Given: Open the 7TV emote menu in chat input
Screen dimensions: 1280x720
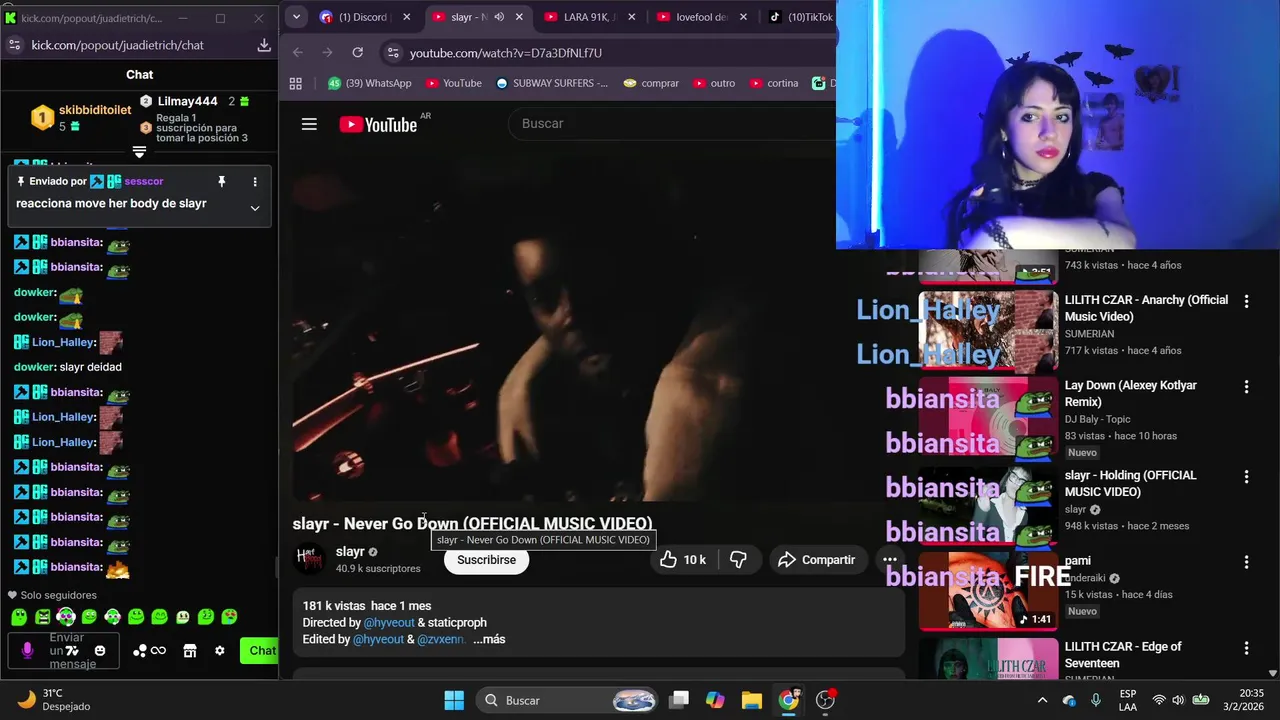Looking at the screenshot, I should pos(74,650).
